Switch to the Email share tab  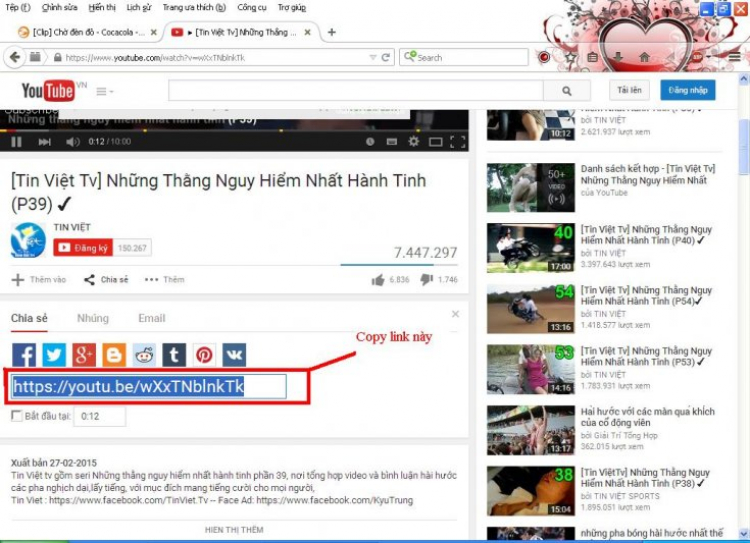(152, 318)
